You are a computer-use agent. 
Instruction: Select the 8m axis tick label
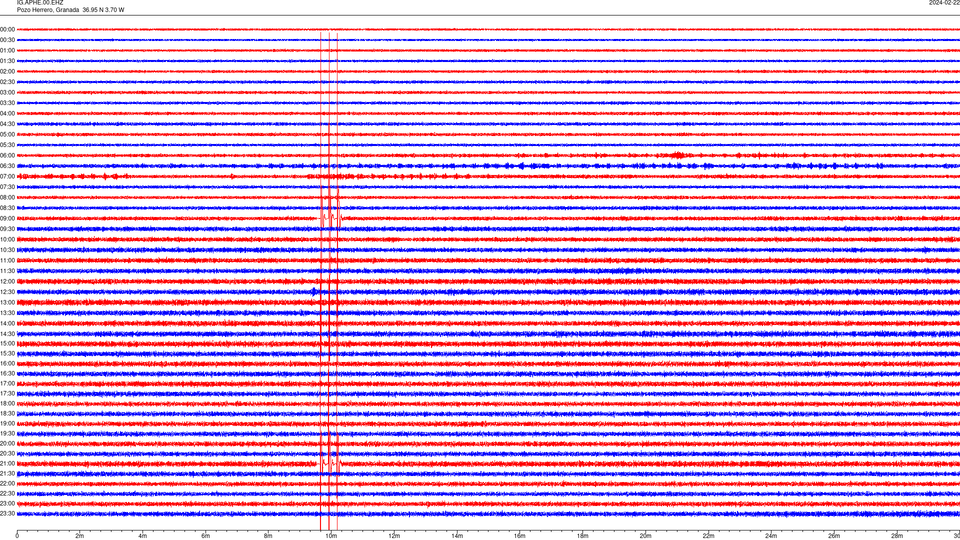[268, 536]
